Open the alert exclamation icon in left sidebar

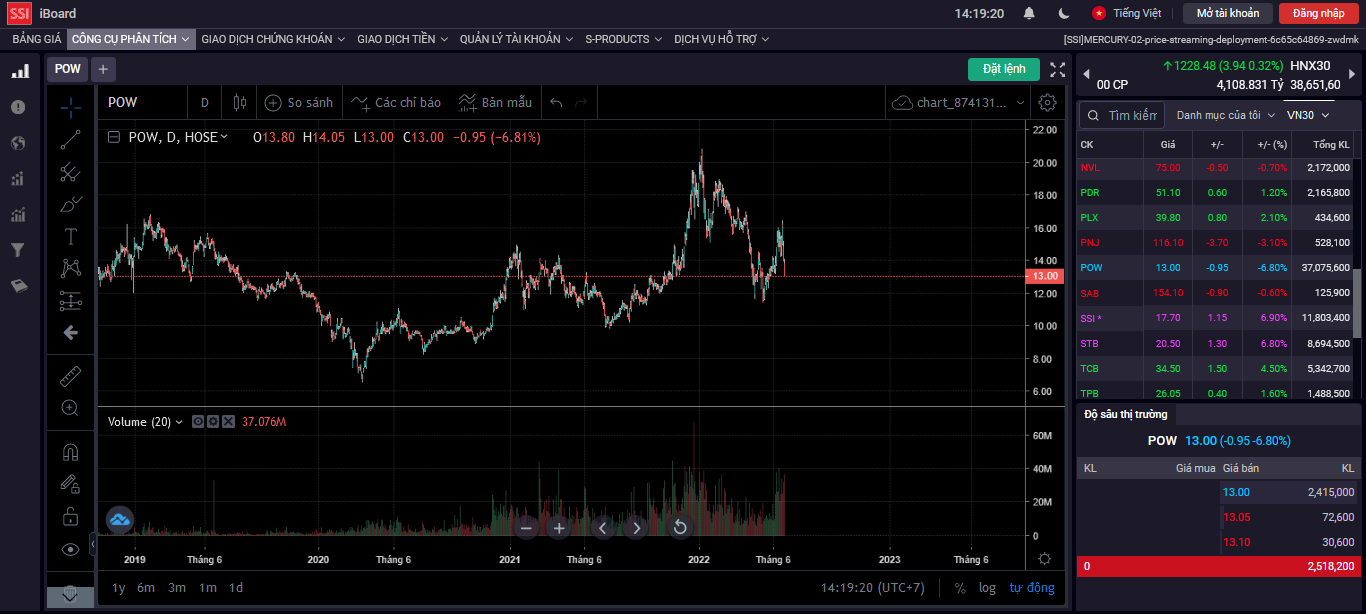(x=18, y=107)
